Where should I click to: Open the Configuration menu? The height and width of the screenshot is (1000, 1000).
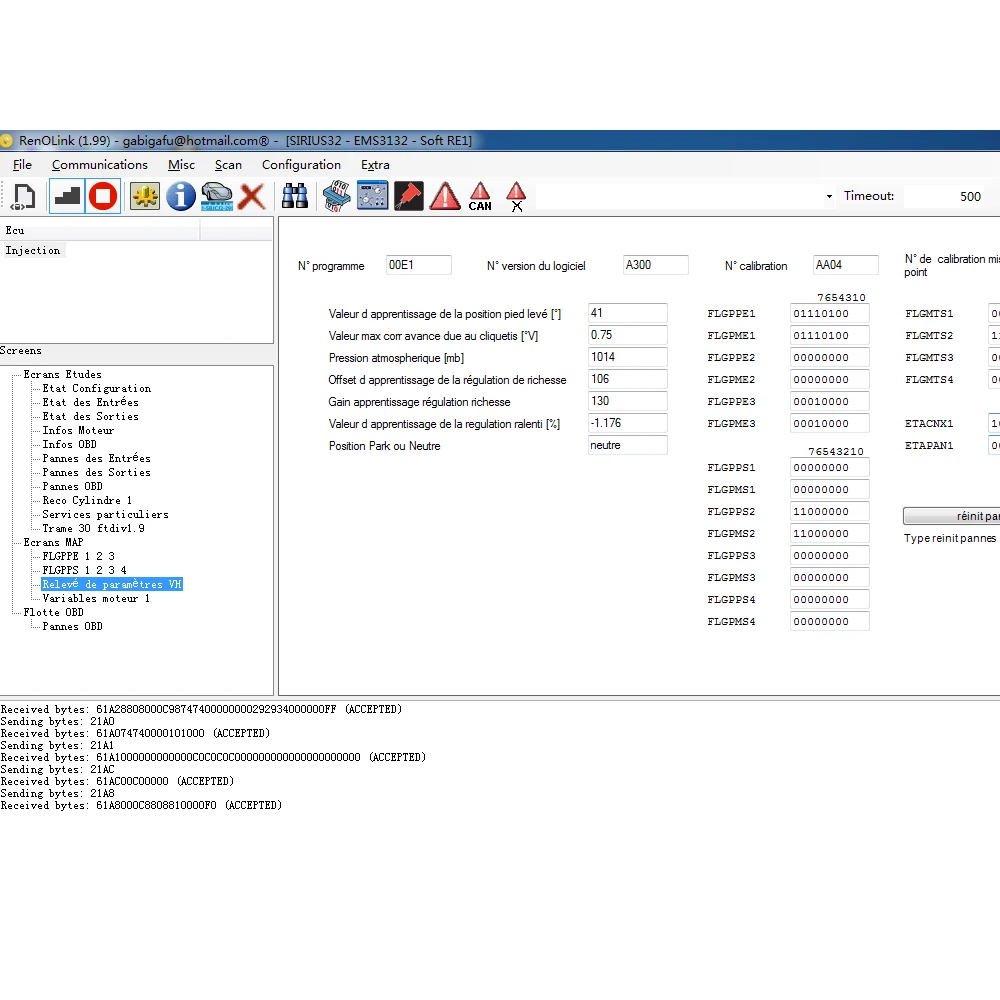pyautogui.click(x=301, y=165)
